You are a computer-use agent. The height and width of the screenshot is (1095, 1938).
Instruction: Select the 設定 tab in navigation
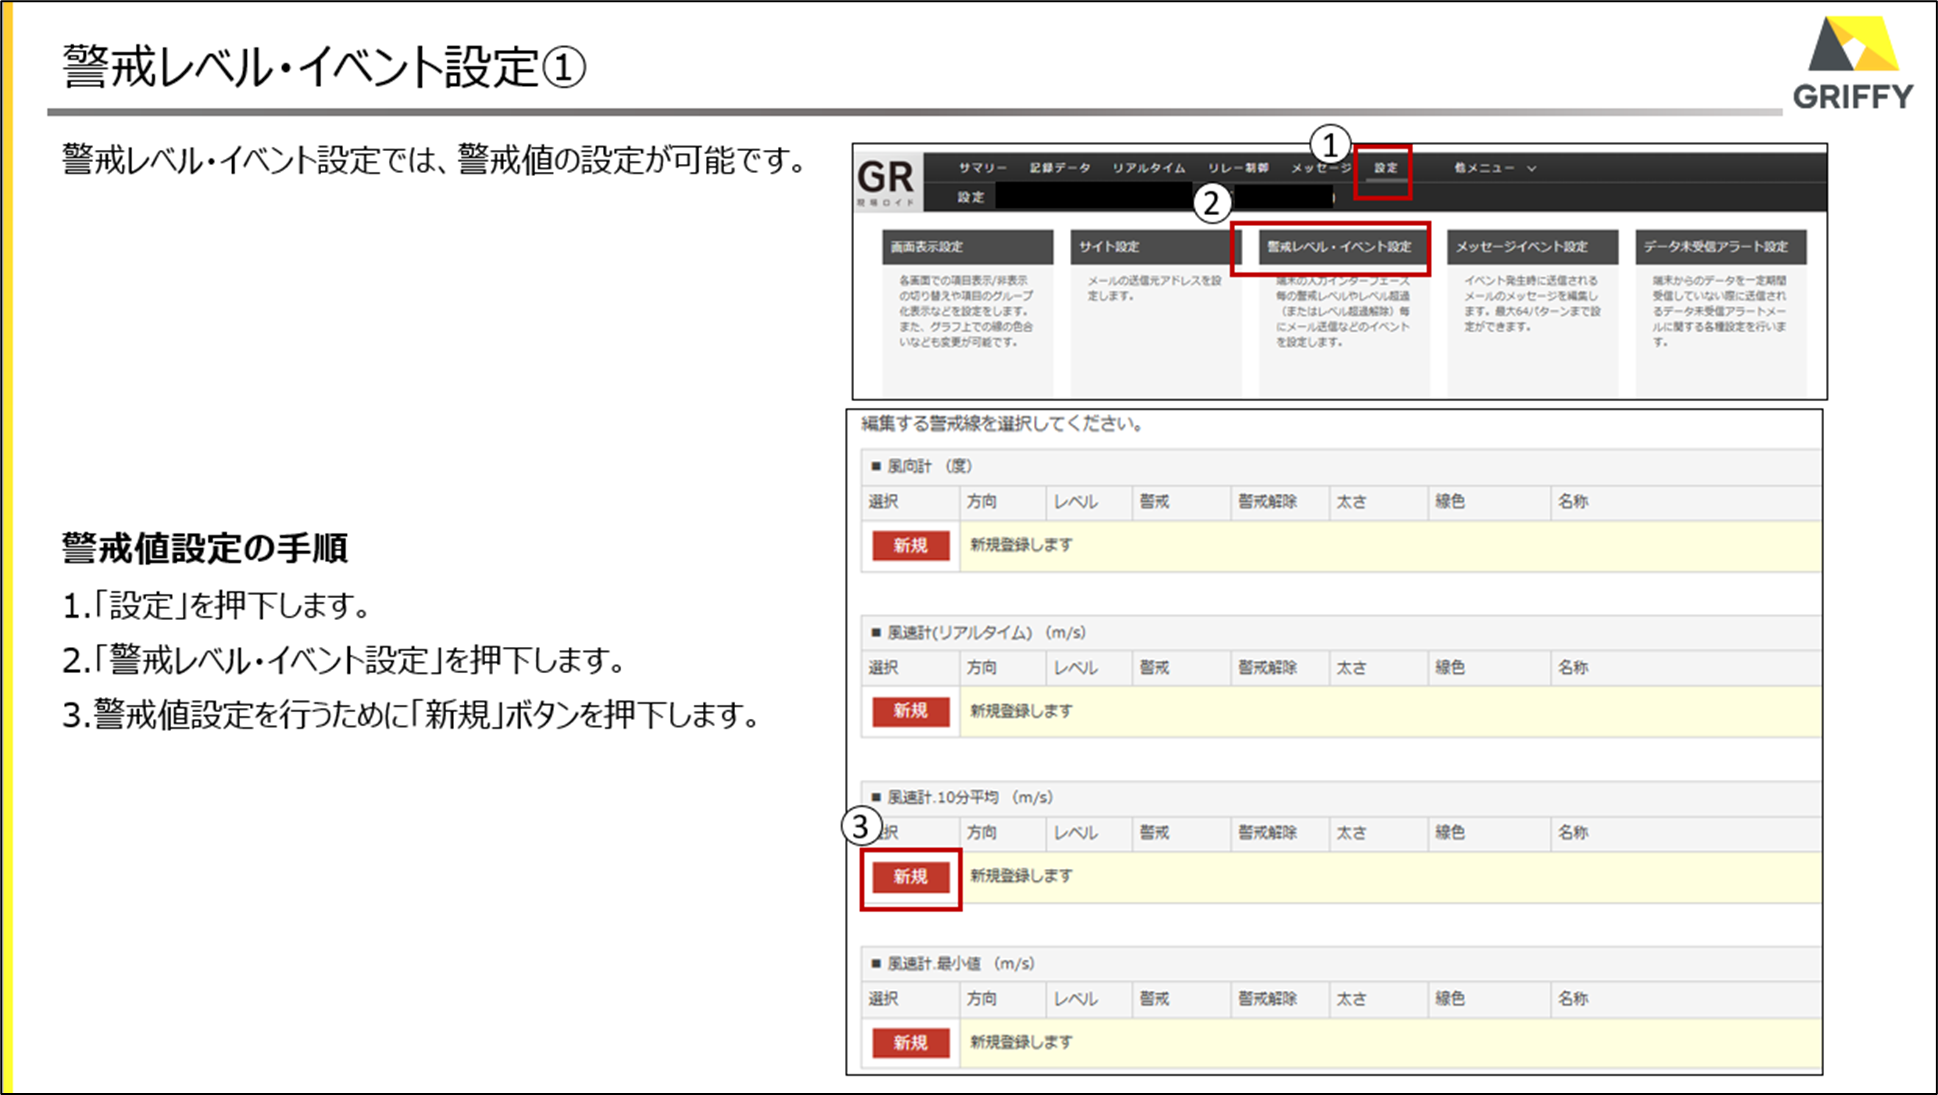pyautogui.click(x=1385, y=168)
